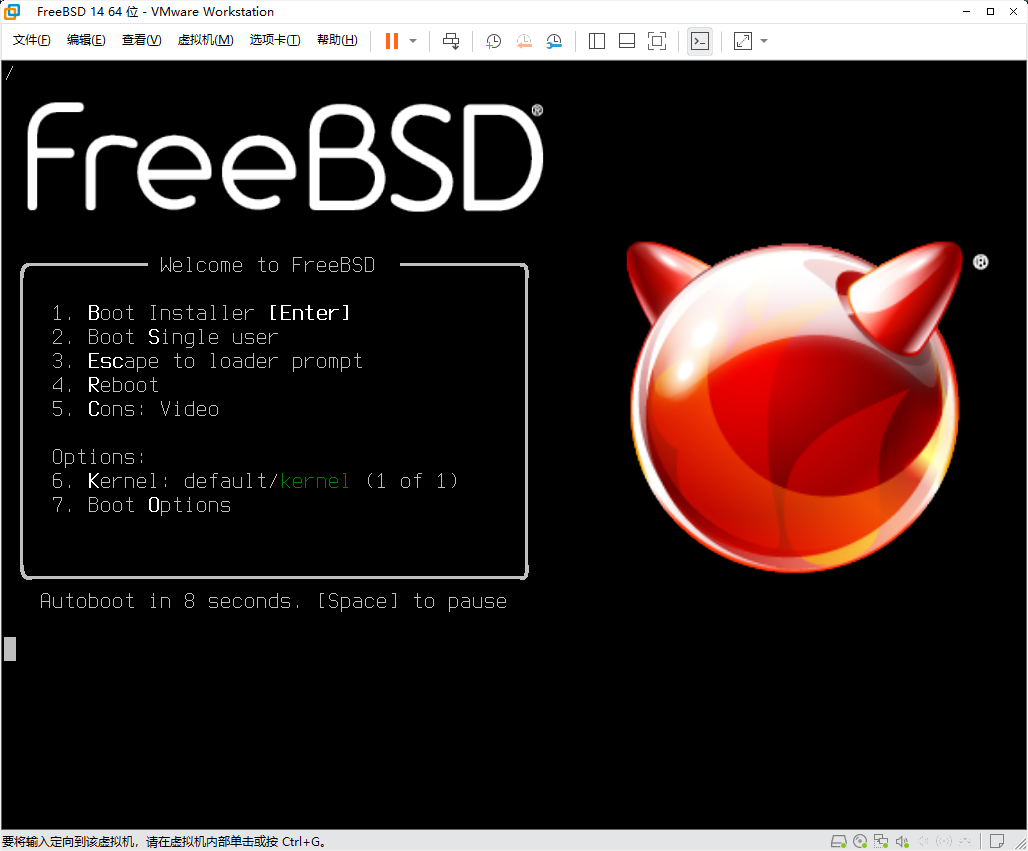Minimize the VMware Workstation window
The width and height of the screenshot is (1028, 851).
click(966, 11)
